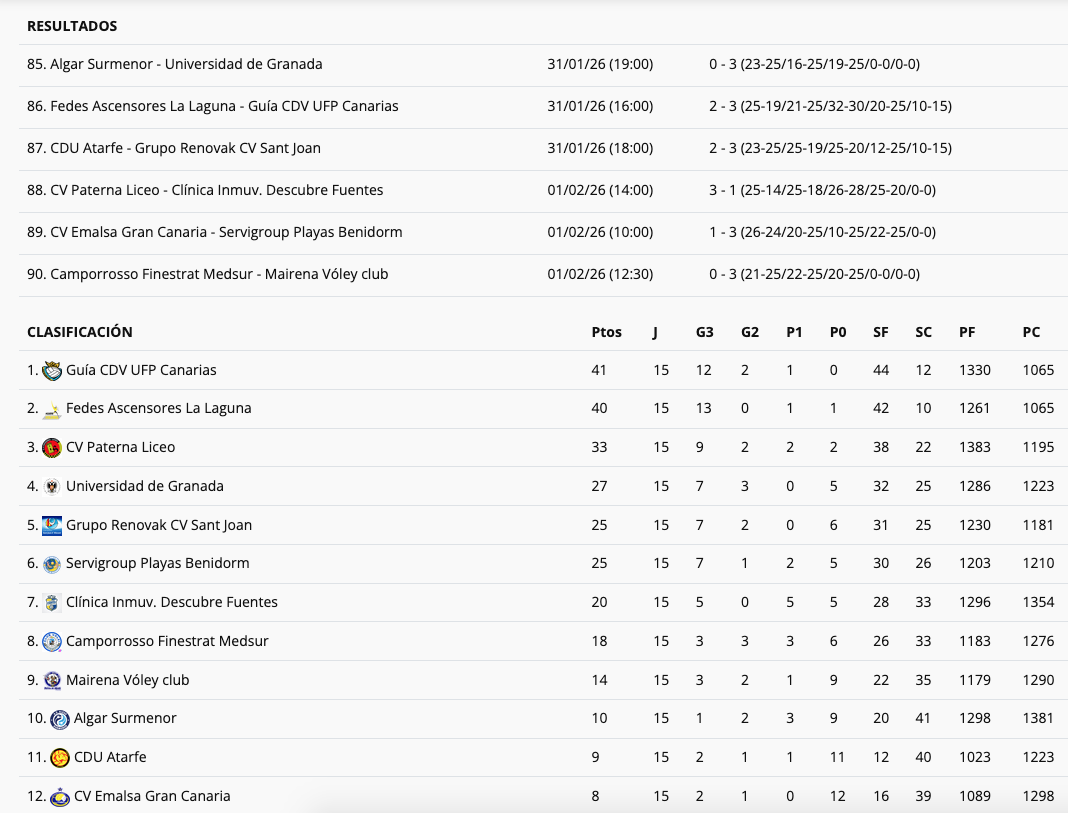The image size is (1068, 813).
Task: Click the Fedes Ascensores La Laguna logo
Action: [x=52, y=409]
